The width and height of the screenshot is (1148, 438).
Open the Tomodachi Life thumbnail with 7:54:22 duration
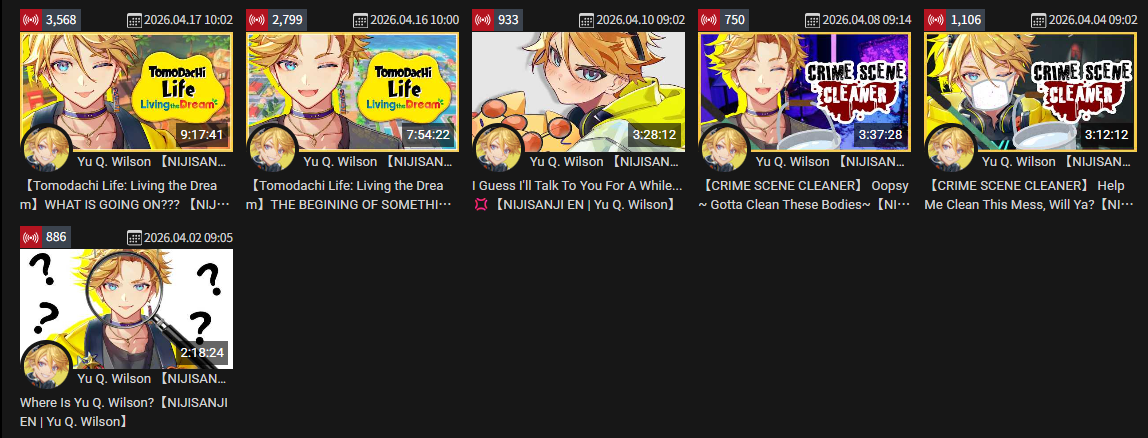(x=353, y=92)
